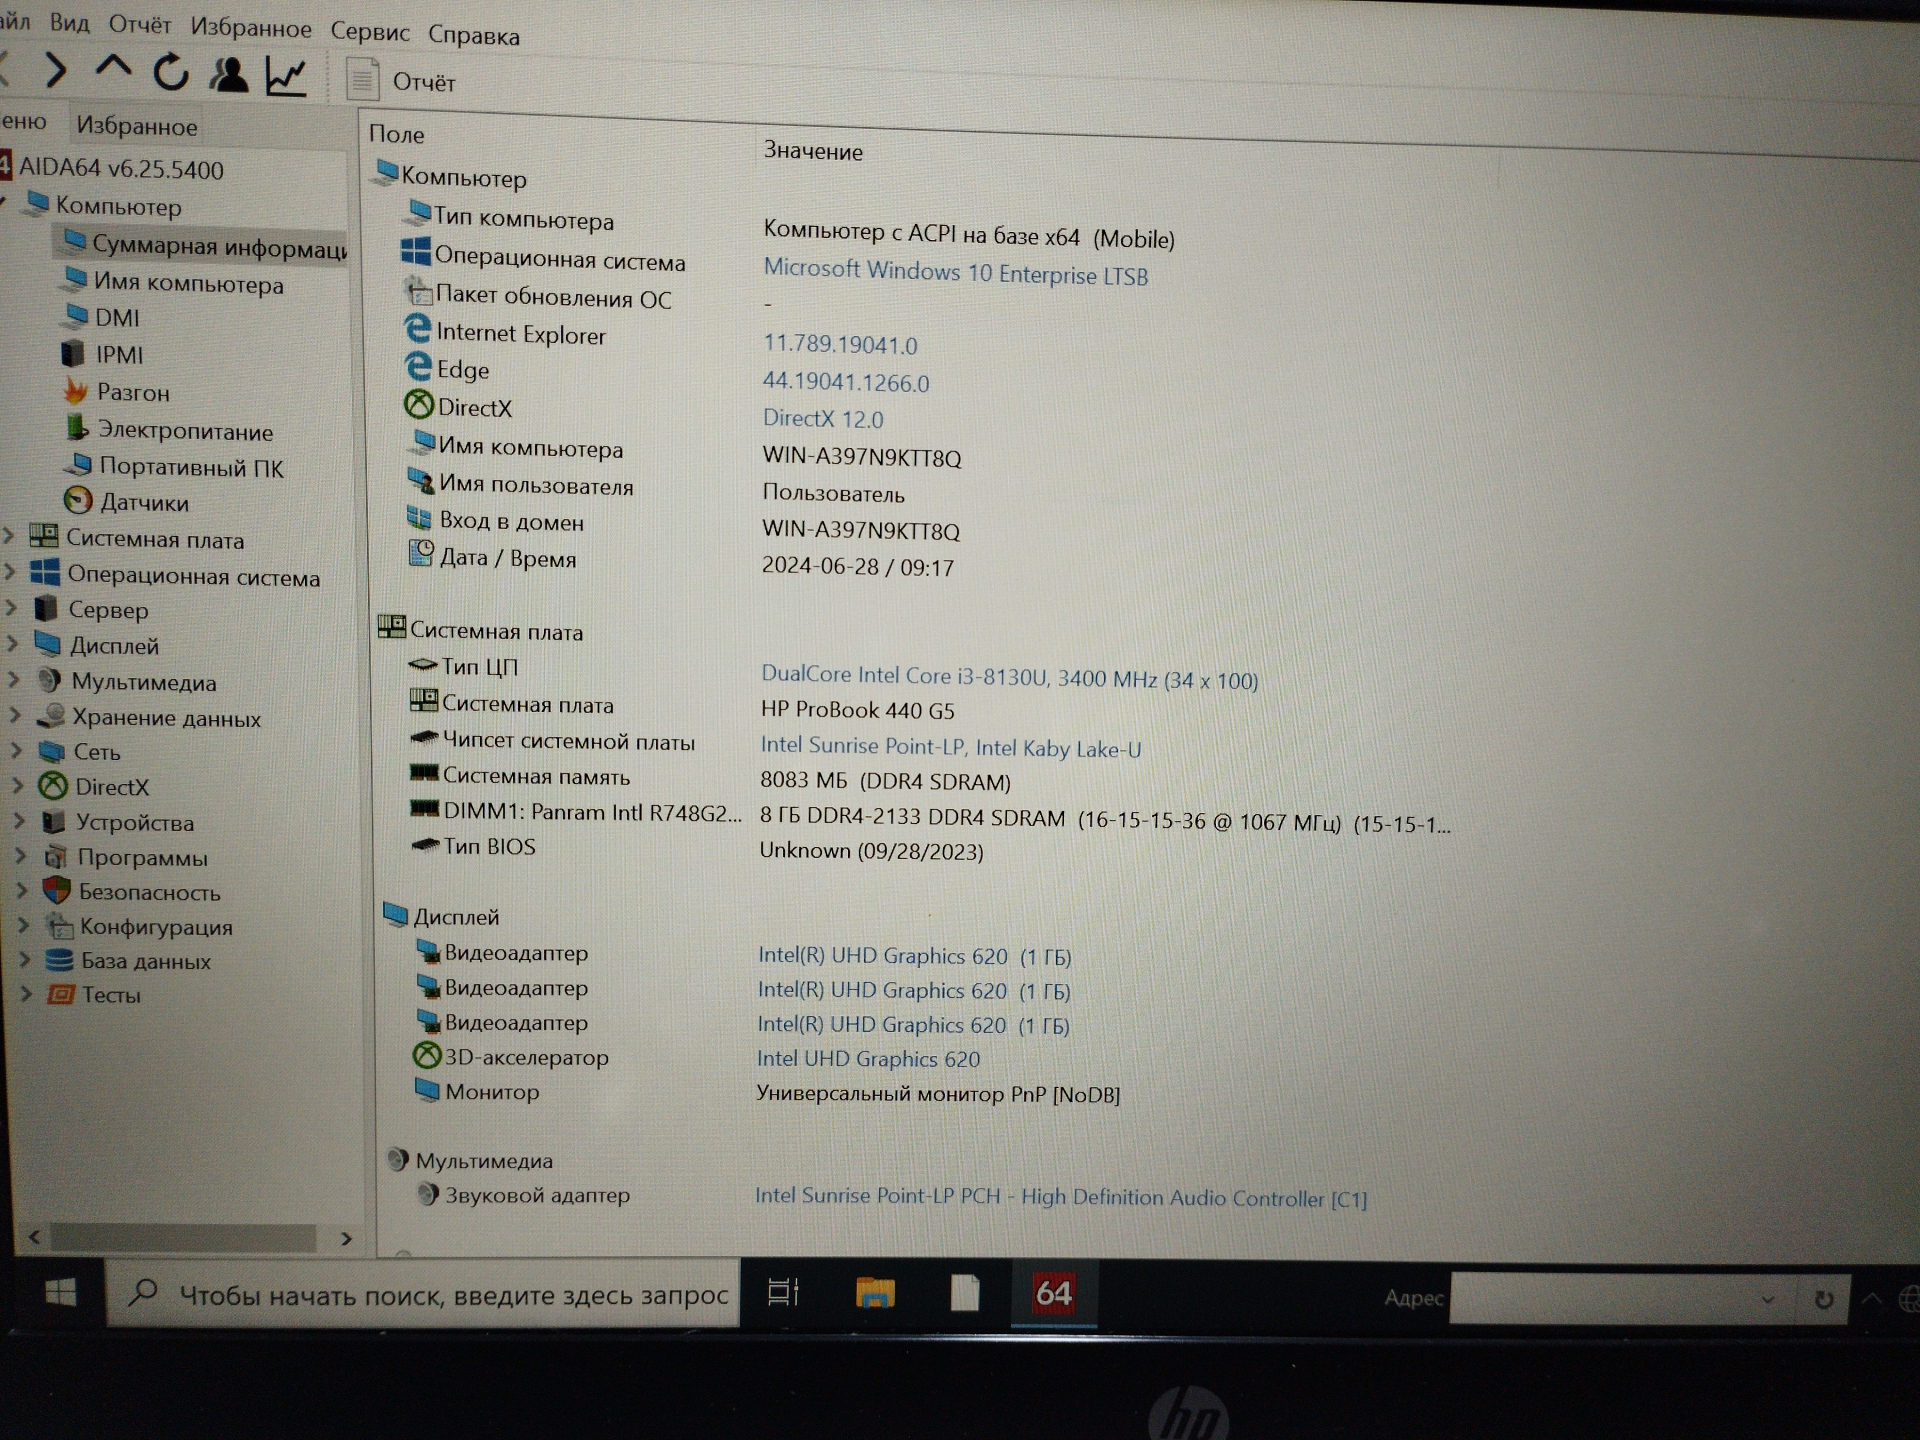Click the DirectX Xbox icon in list
Image resolution: width=1920 pixels, height=1440 pixels.
[x=418, y=404]
